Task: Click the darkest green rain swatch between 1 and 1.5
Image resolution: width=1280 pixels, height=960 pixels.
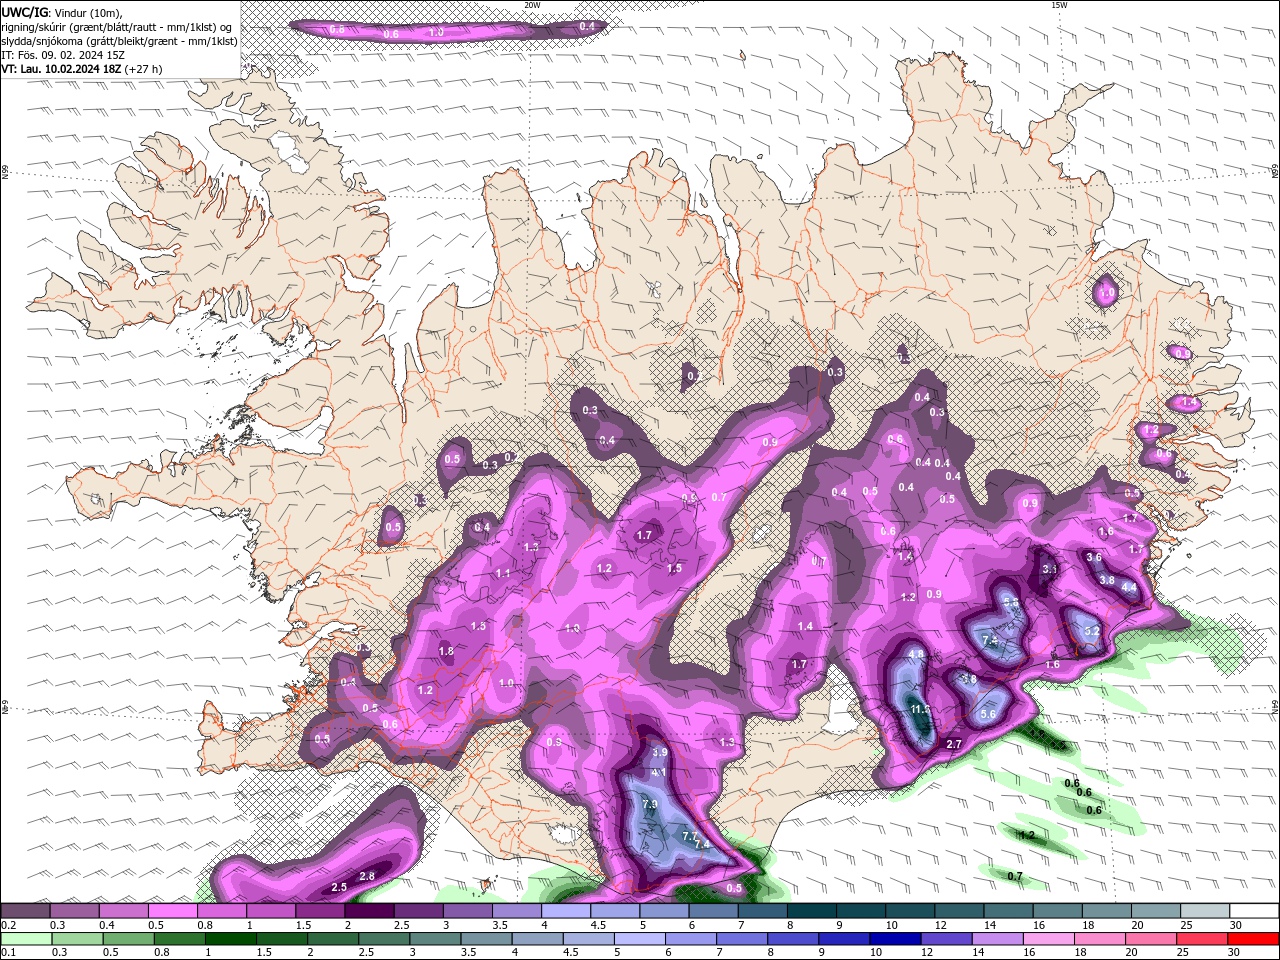Action: coord(231,938)
